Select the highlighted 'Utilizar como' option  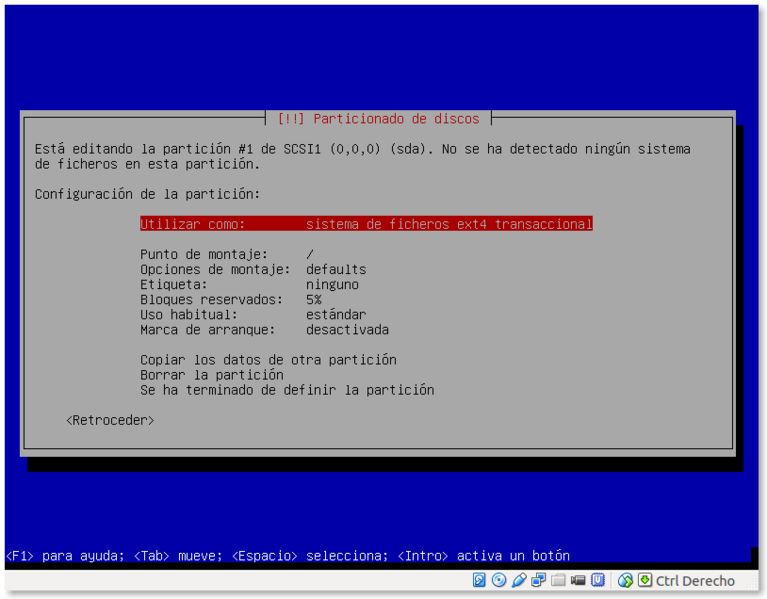click(x=366, y=224)
